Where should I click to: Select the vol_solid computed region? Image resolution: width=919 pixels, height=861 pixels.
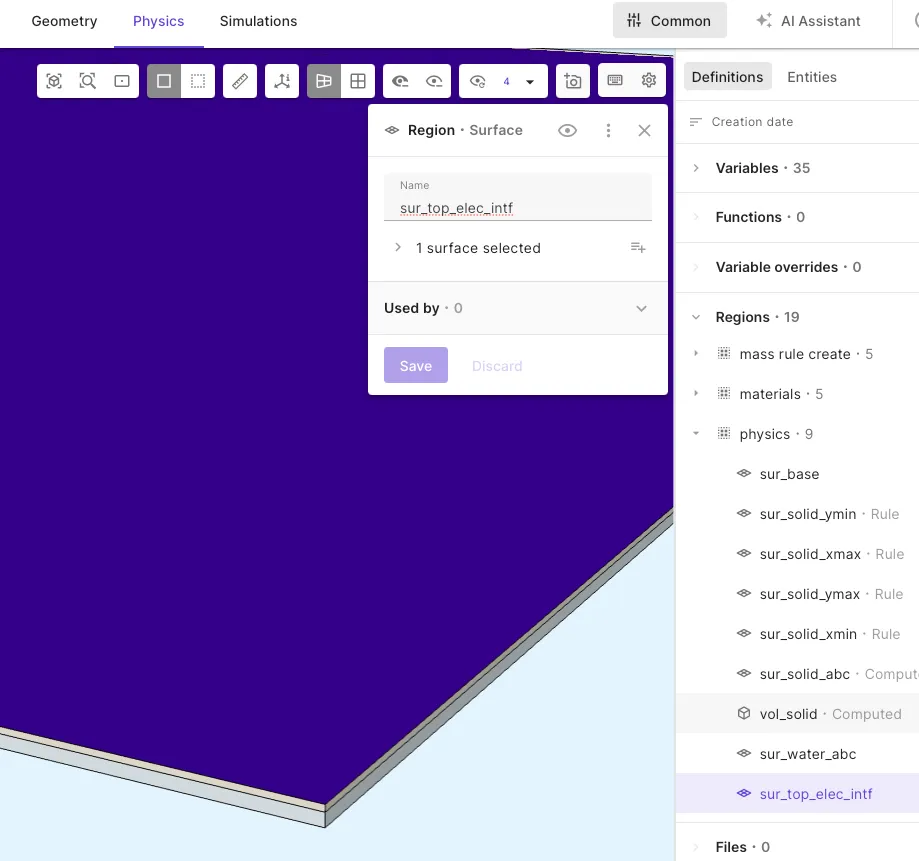[797, 714]
